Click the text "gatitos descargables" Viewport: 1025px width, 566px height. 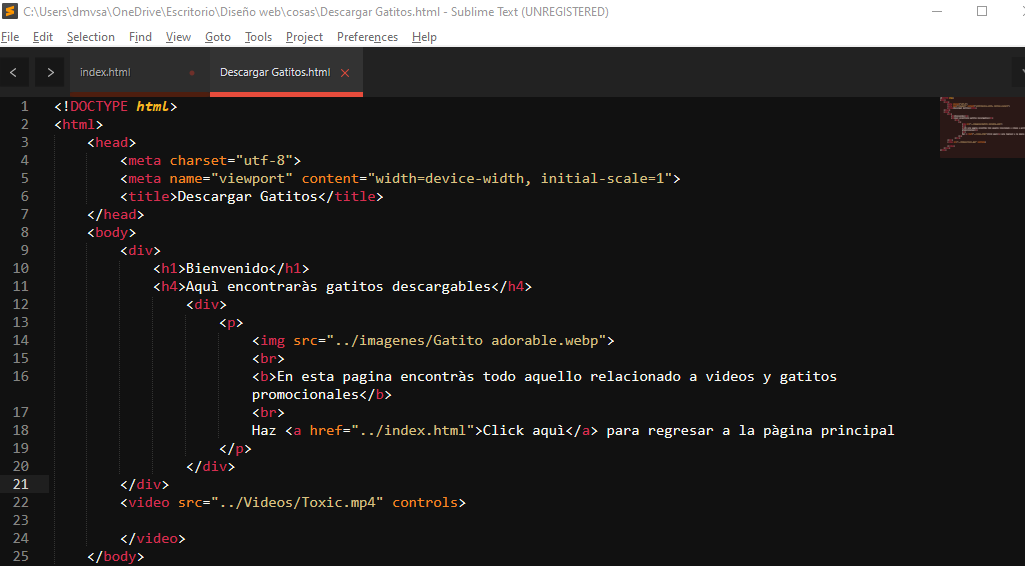coord(409,286)
